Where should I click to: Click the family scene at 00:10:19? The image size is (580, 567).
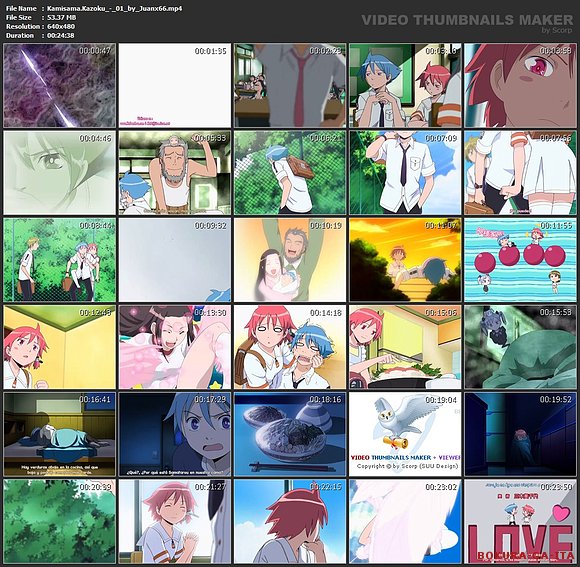(x=290, y=260)
